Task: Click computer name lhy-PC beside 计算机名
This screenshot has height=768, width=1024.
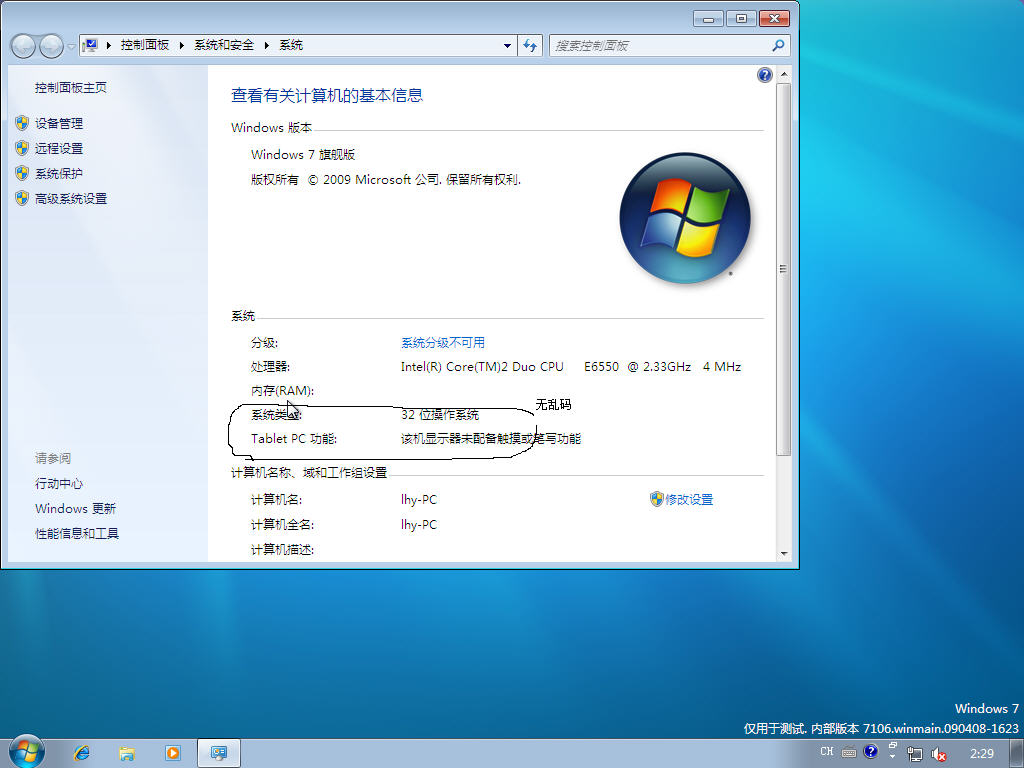Action: [x=419, y=500]
